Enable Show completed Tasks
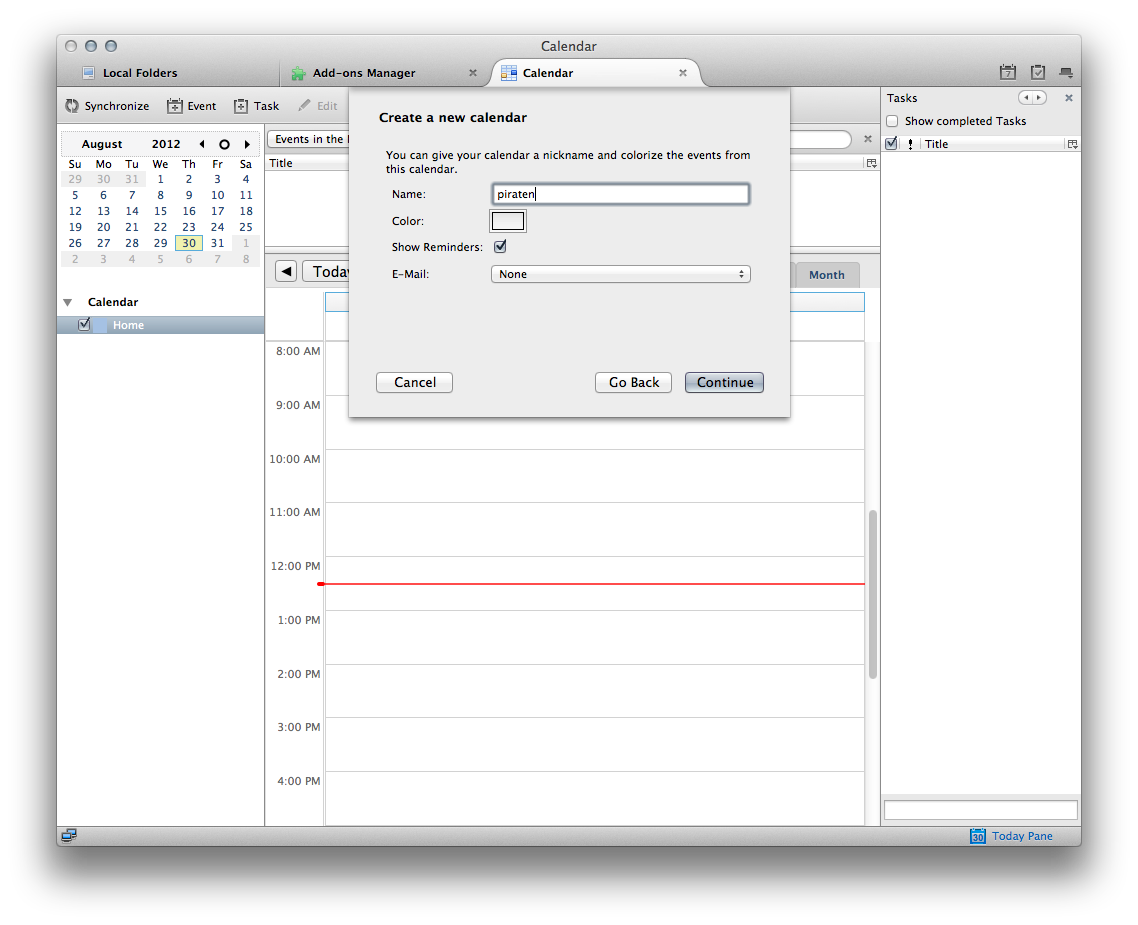The image size is (1138, 925). [x=892, y=121]
